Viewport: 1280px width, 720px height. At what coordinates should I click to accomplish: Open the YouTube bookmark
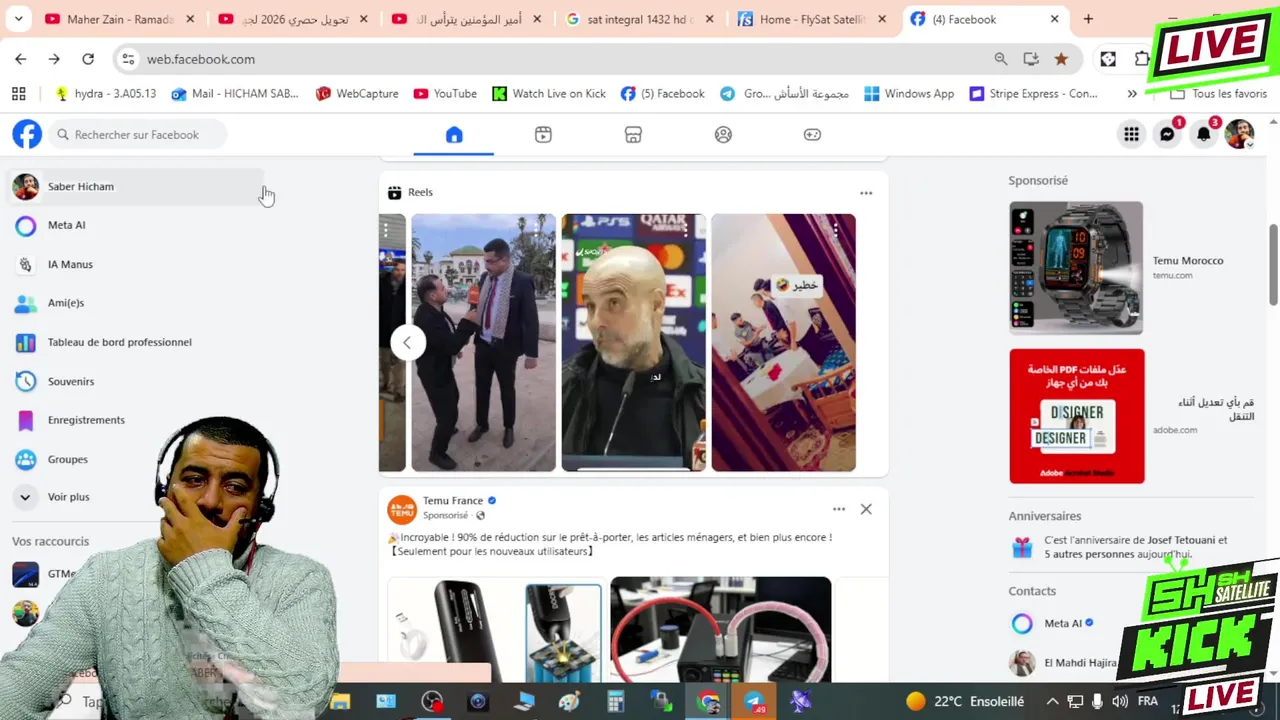coord(445,94)
